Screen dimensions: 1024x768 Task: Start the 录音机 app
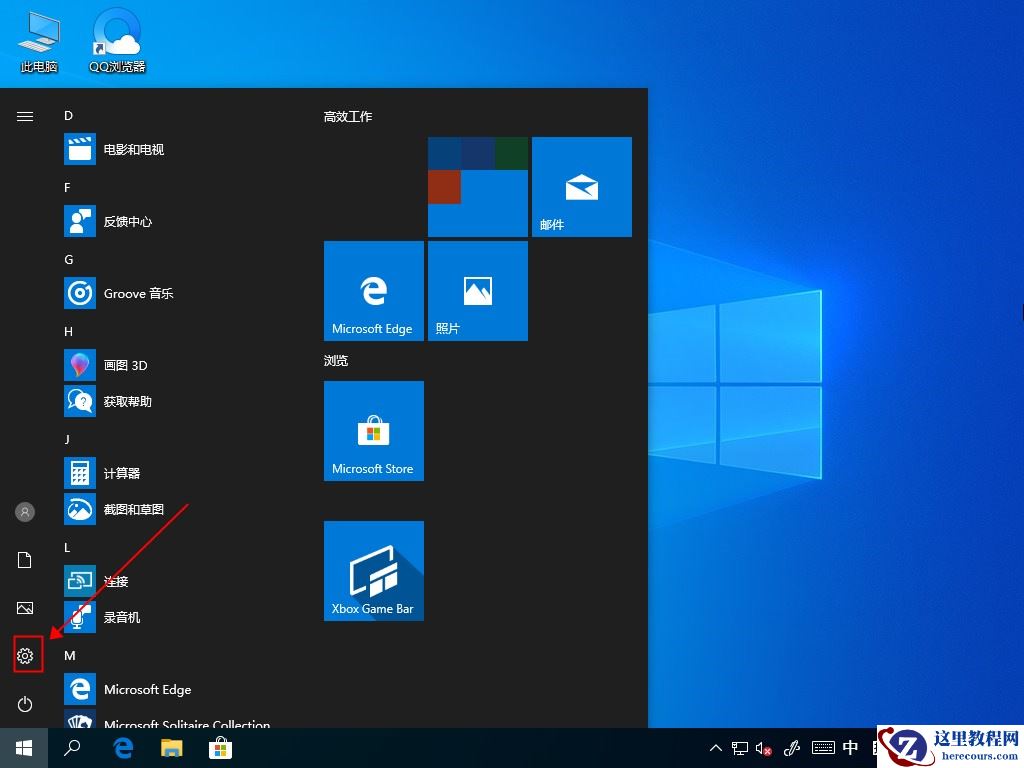120,617
